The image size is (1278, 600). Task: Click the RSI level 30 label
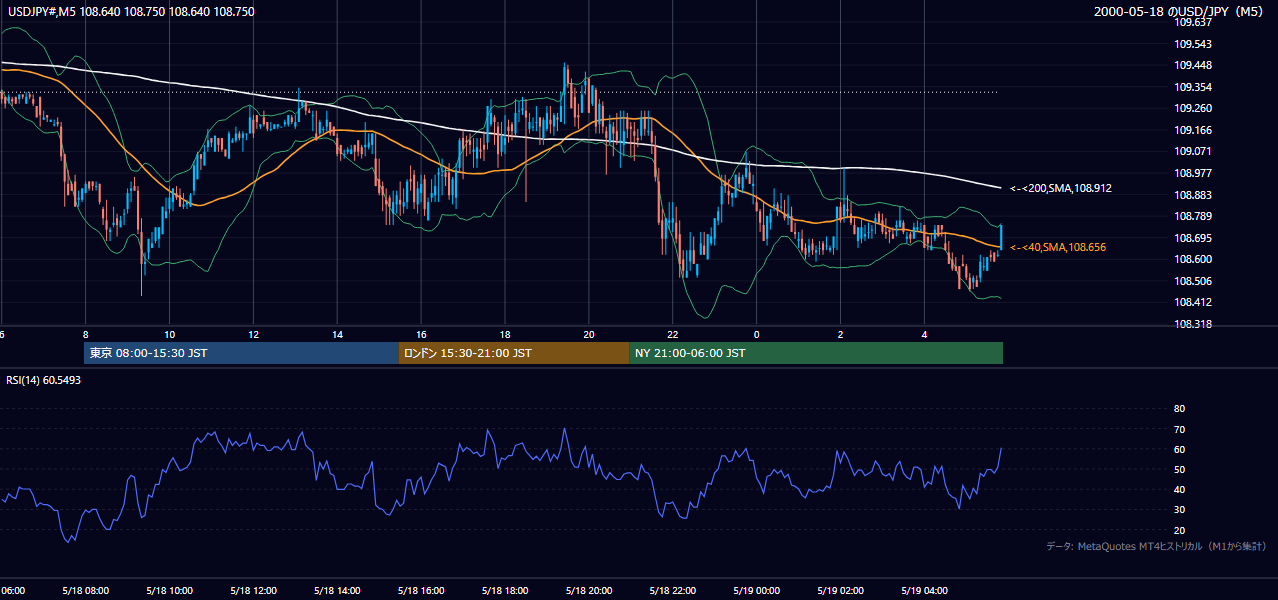(x=1179, y=510)
